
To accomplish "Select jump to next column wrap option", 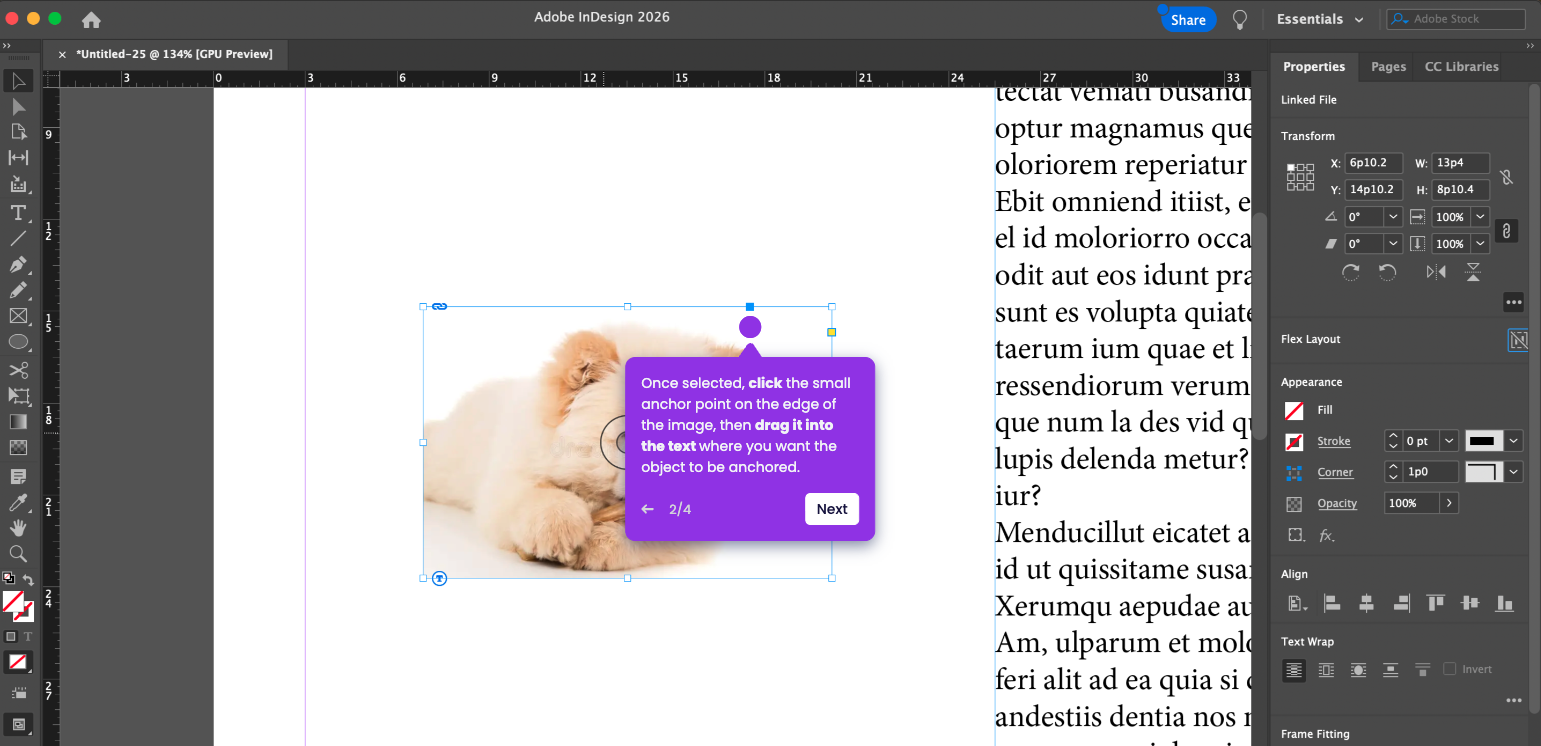I will (1422, 670).
